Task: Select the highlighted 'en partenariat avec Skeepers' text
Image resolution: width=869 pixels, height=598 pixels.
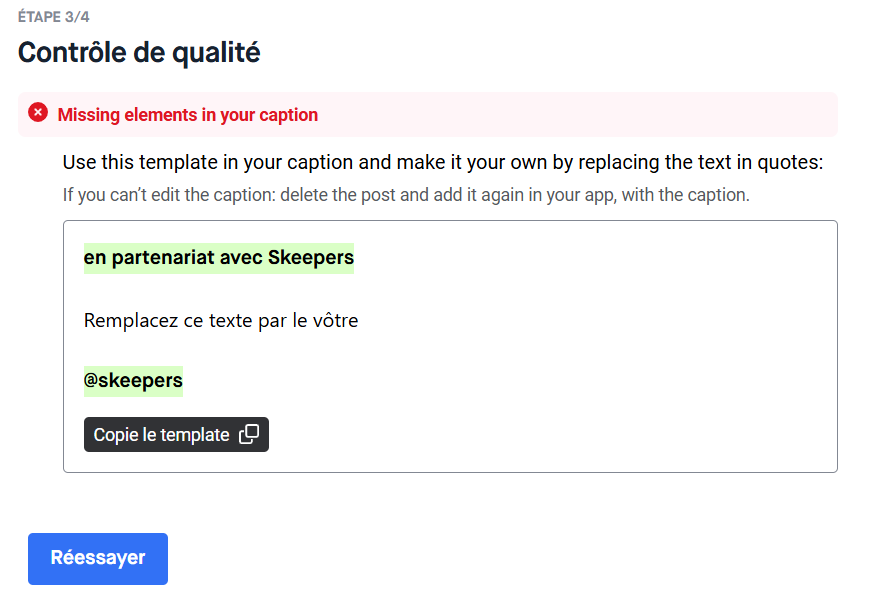Action: coord(218,258)
